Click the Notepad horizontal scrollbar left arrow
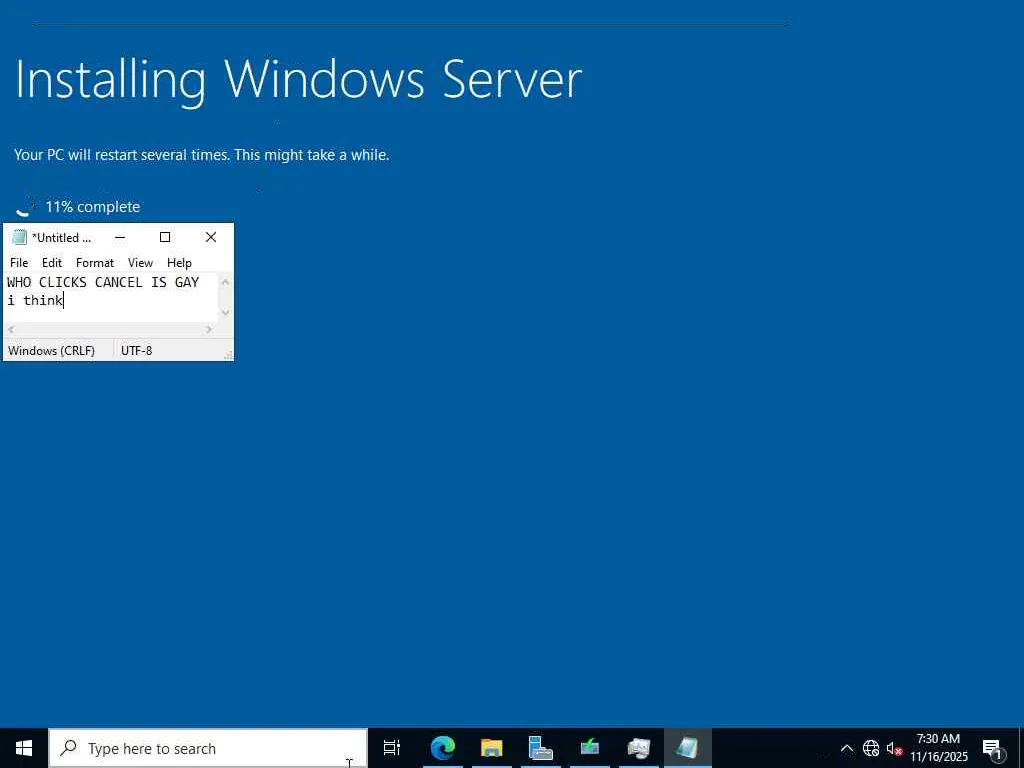This screenshot has height=768, width=1024. (11, 330)
